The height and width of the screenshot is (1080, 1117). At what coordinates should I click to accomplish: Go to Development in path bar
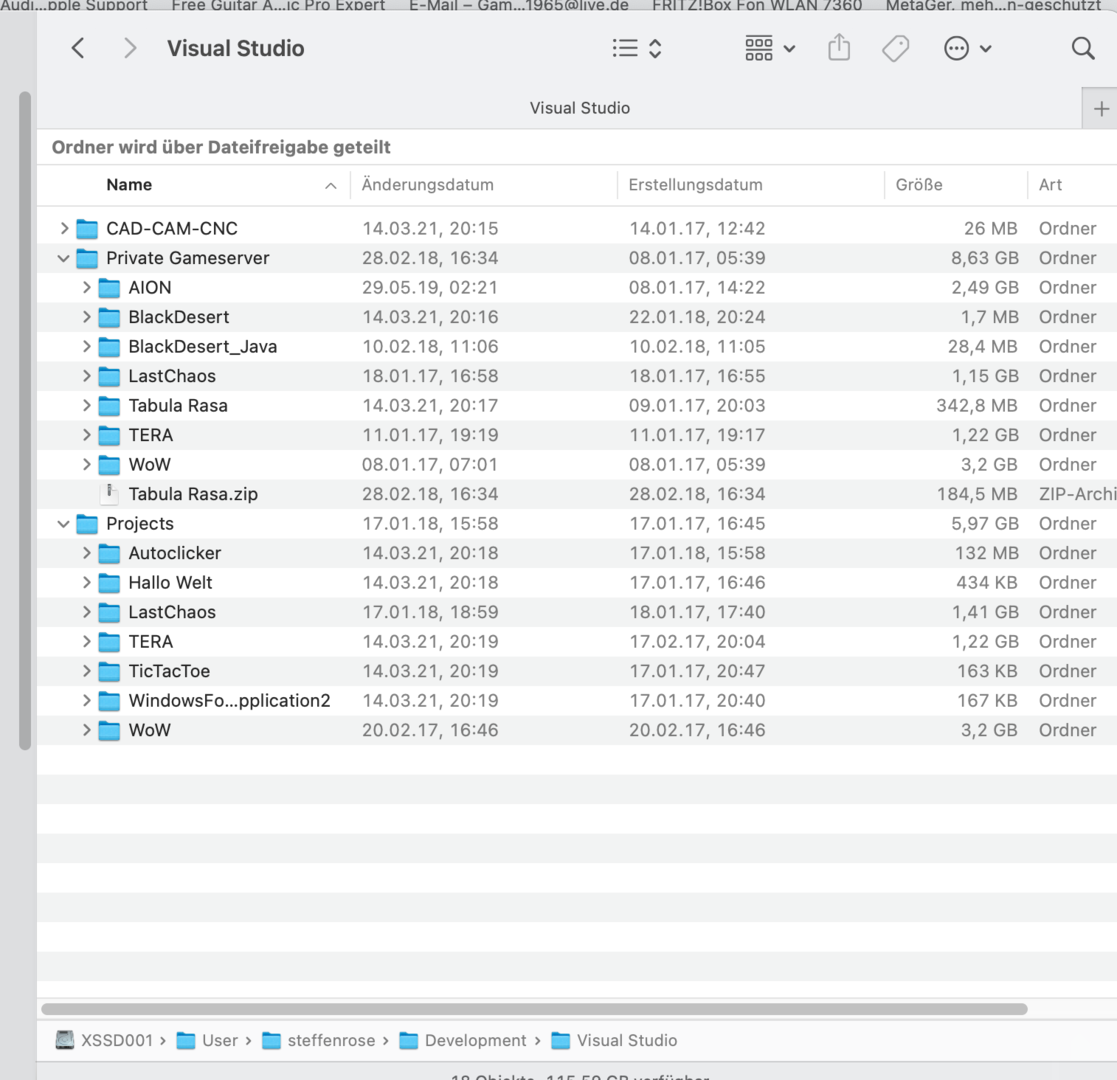[474, 1041]
